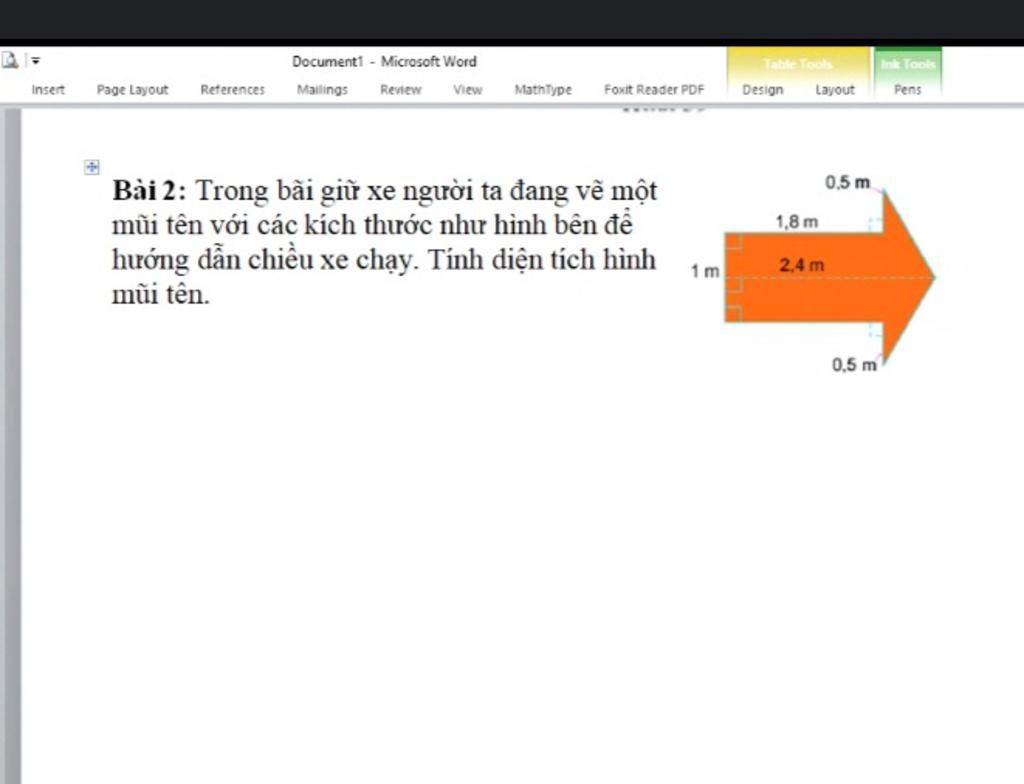1024x784 pixels.
Task: Click the orange arrow picture
Action: (829, 277)
